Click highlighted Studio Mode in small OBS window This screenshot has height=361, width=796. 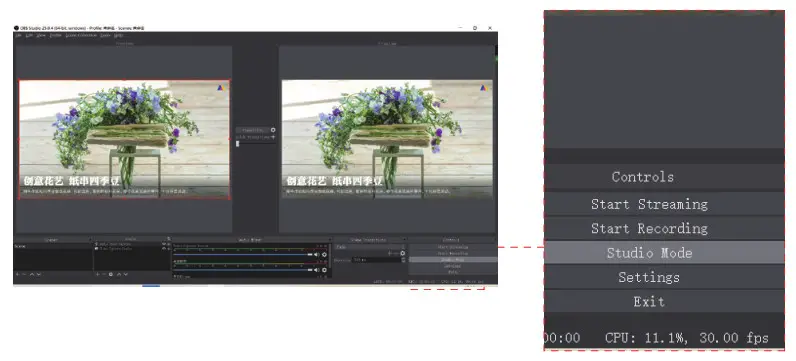[453, 260]
